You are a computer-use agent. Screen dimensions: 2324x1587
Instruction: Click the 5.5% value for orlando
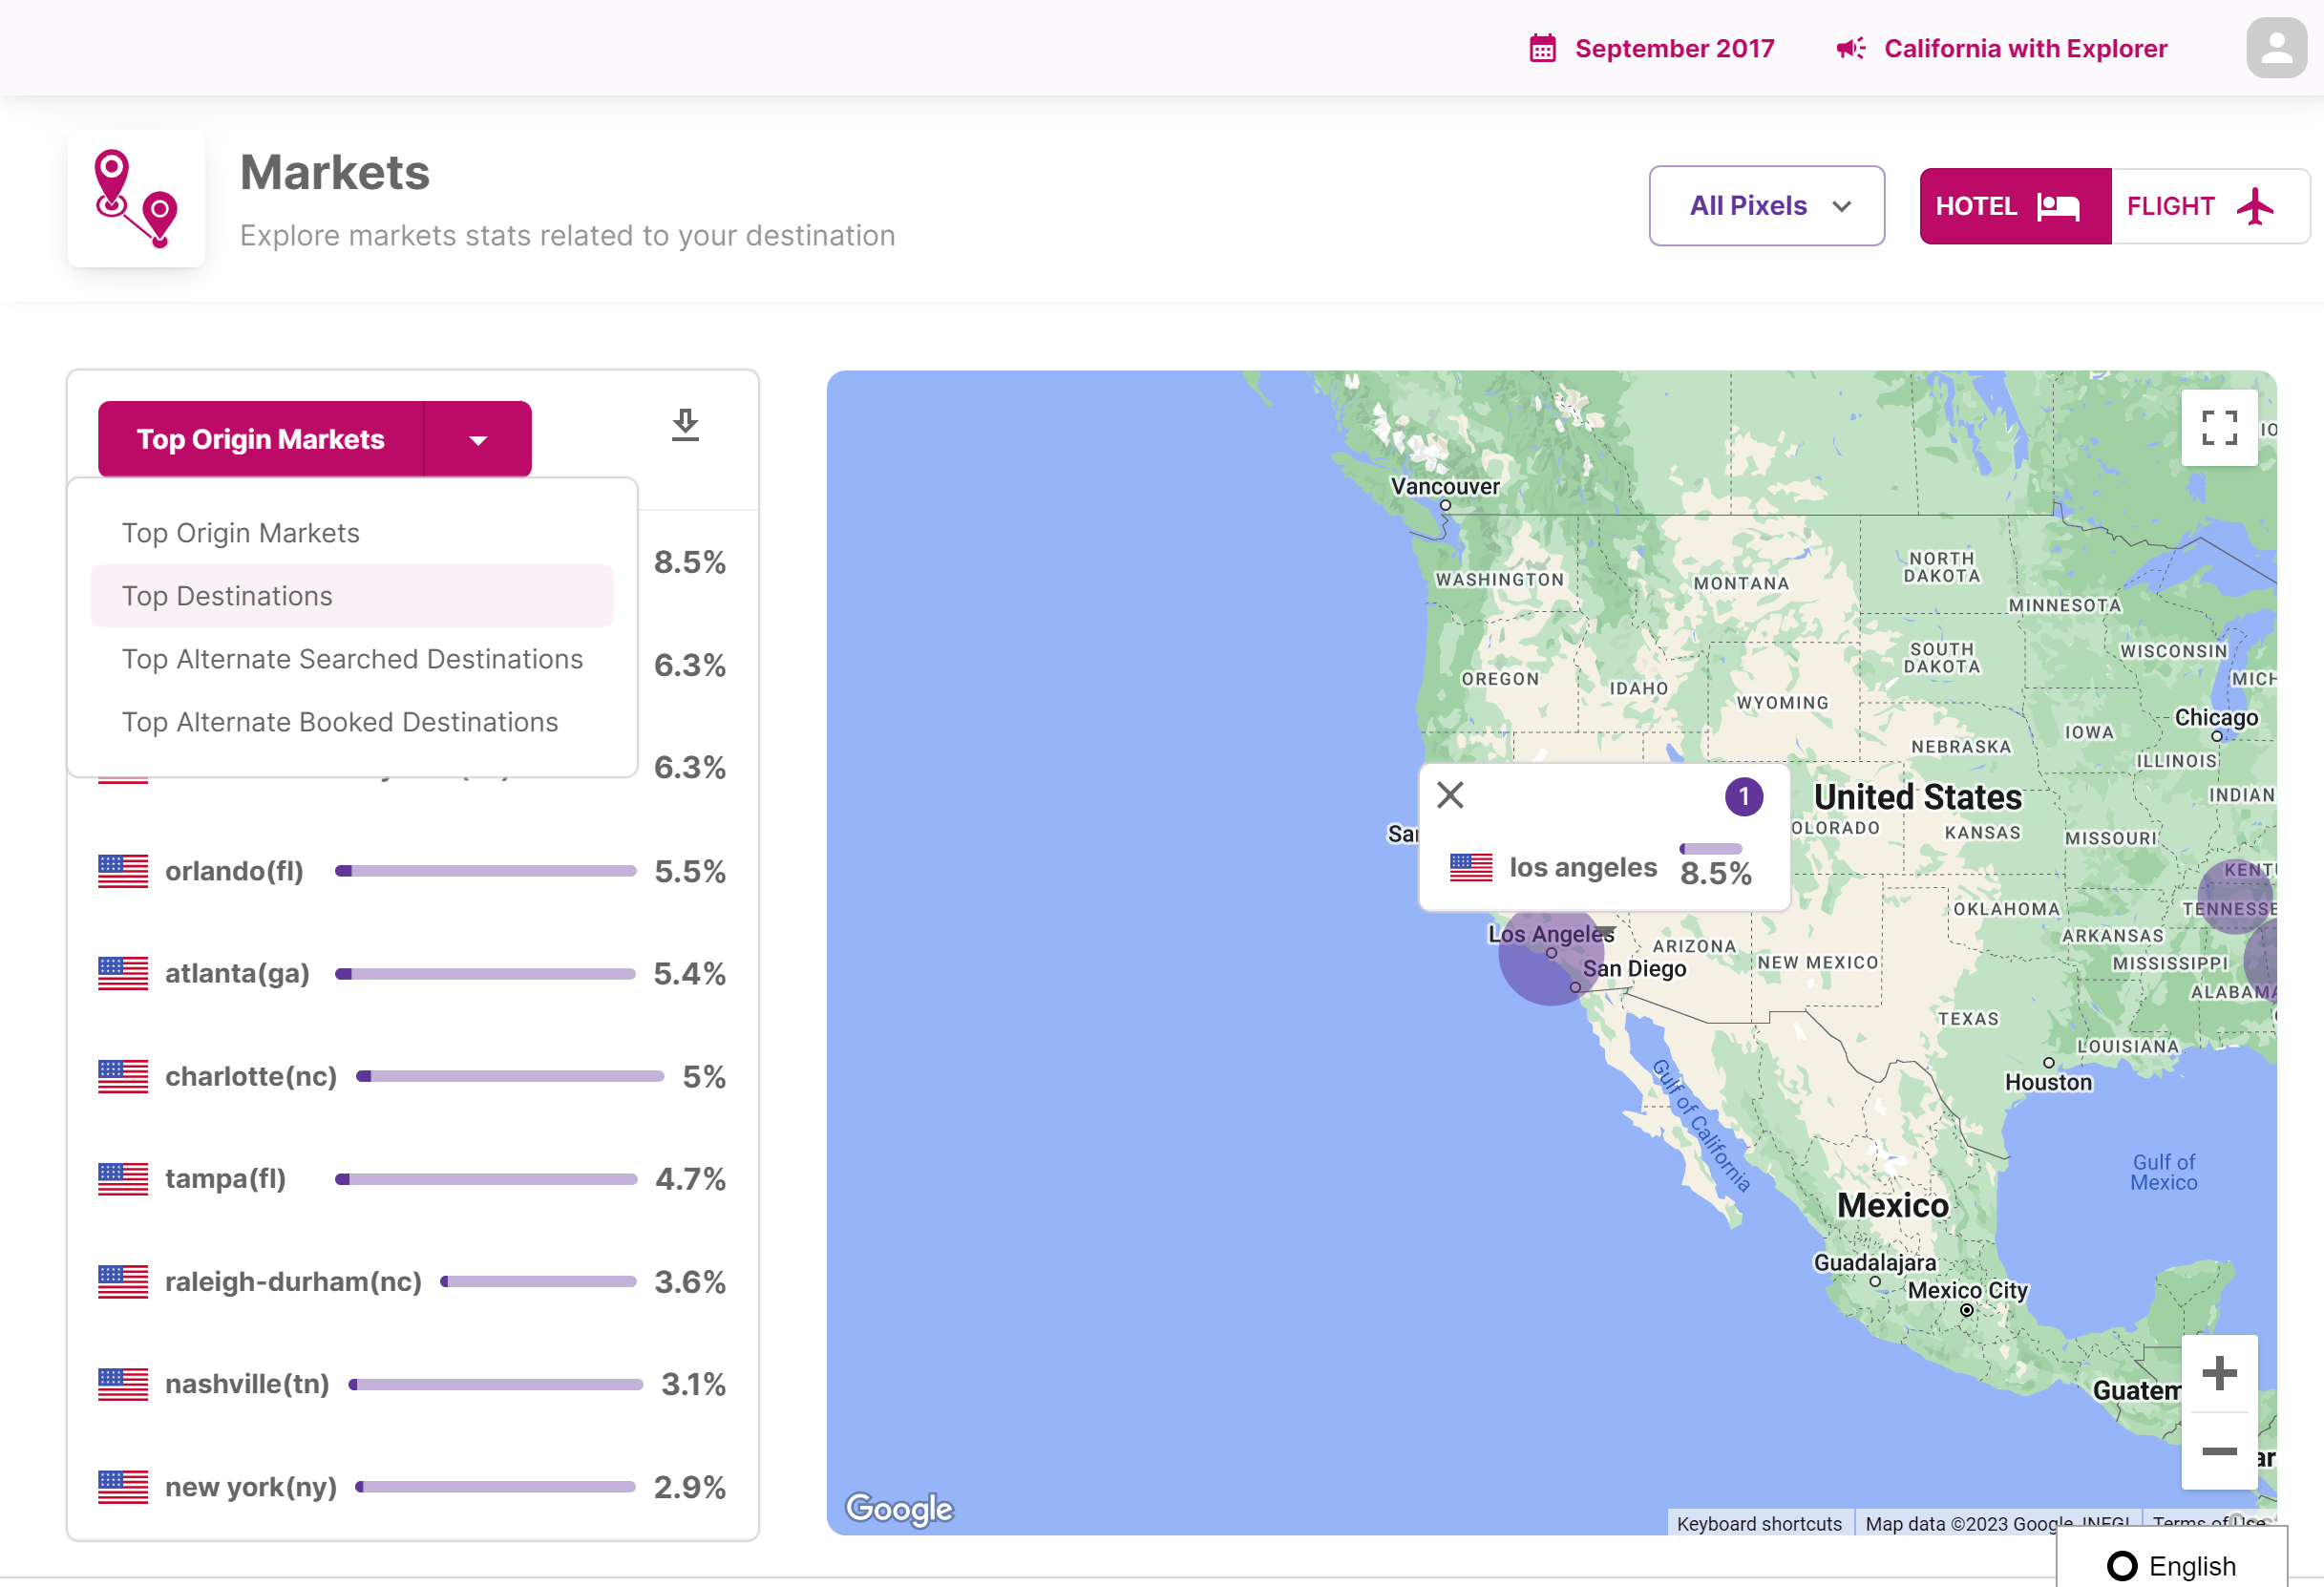[x=690, y=871]
